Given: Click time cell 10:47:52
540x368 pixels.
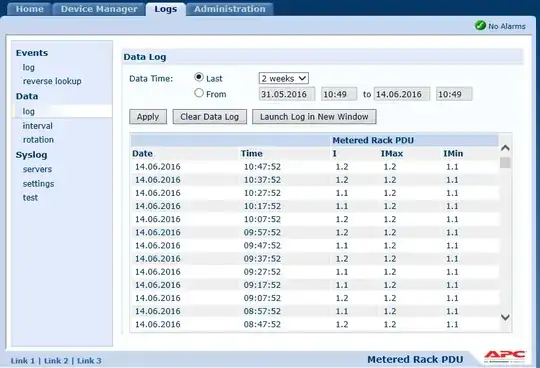Looking at the screenshot, I should (262, 167).
